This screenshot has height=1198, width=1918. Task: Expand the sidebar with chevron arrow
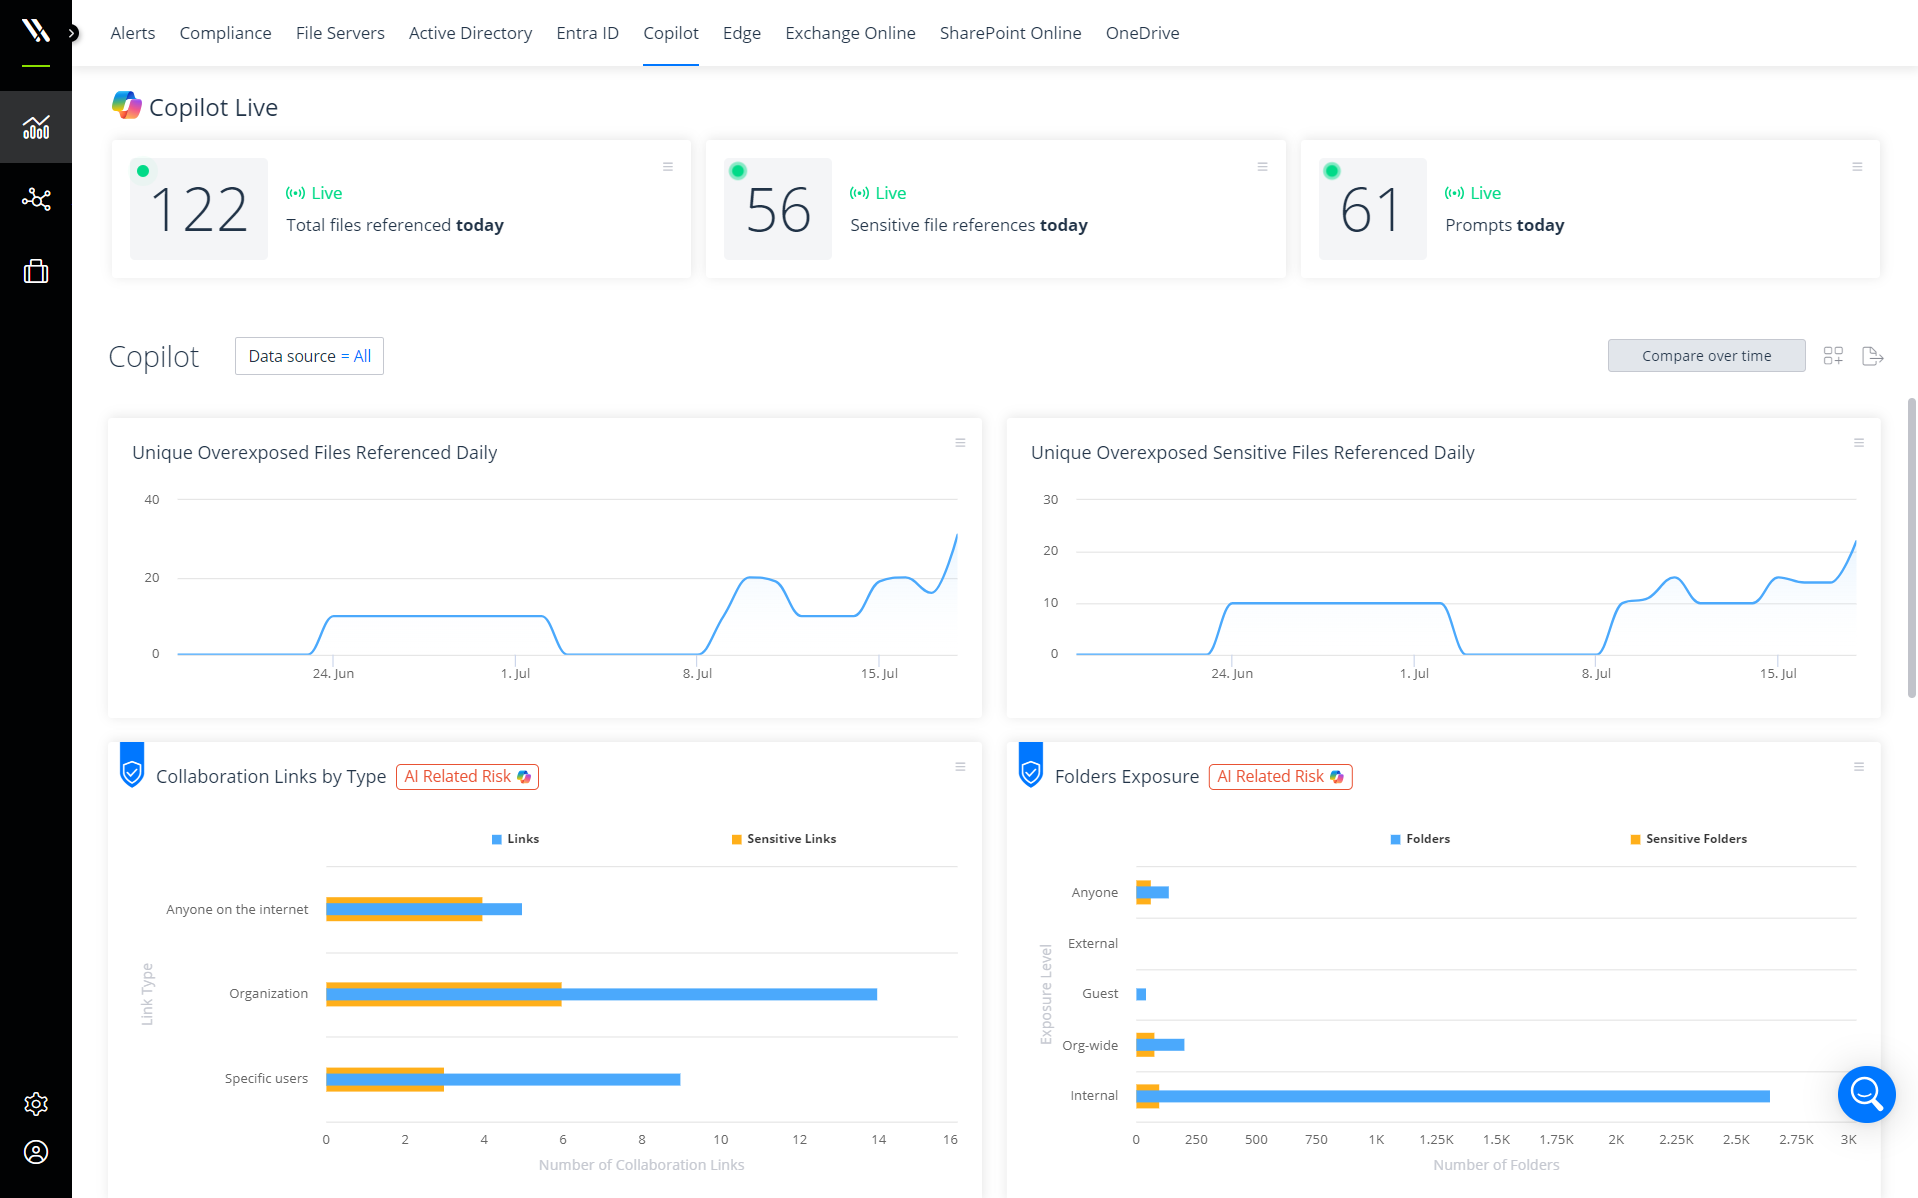pyautogui.click(x=72, y=33)
